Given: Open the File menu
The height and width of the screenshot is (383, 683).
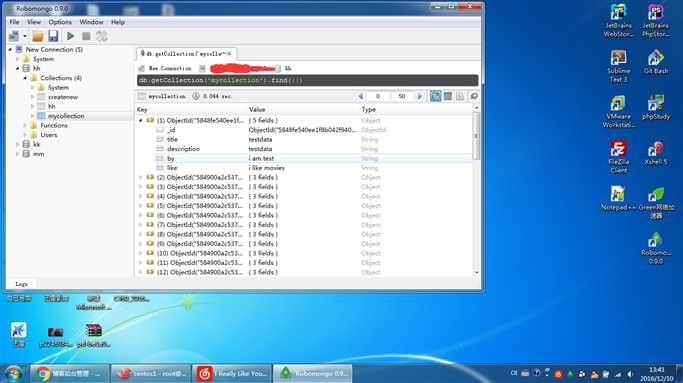Looking at the screenshot, I should pos(14,22).
